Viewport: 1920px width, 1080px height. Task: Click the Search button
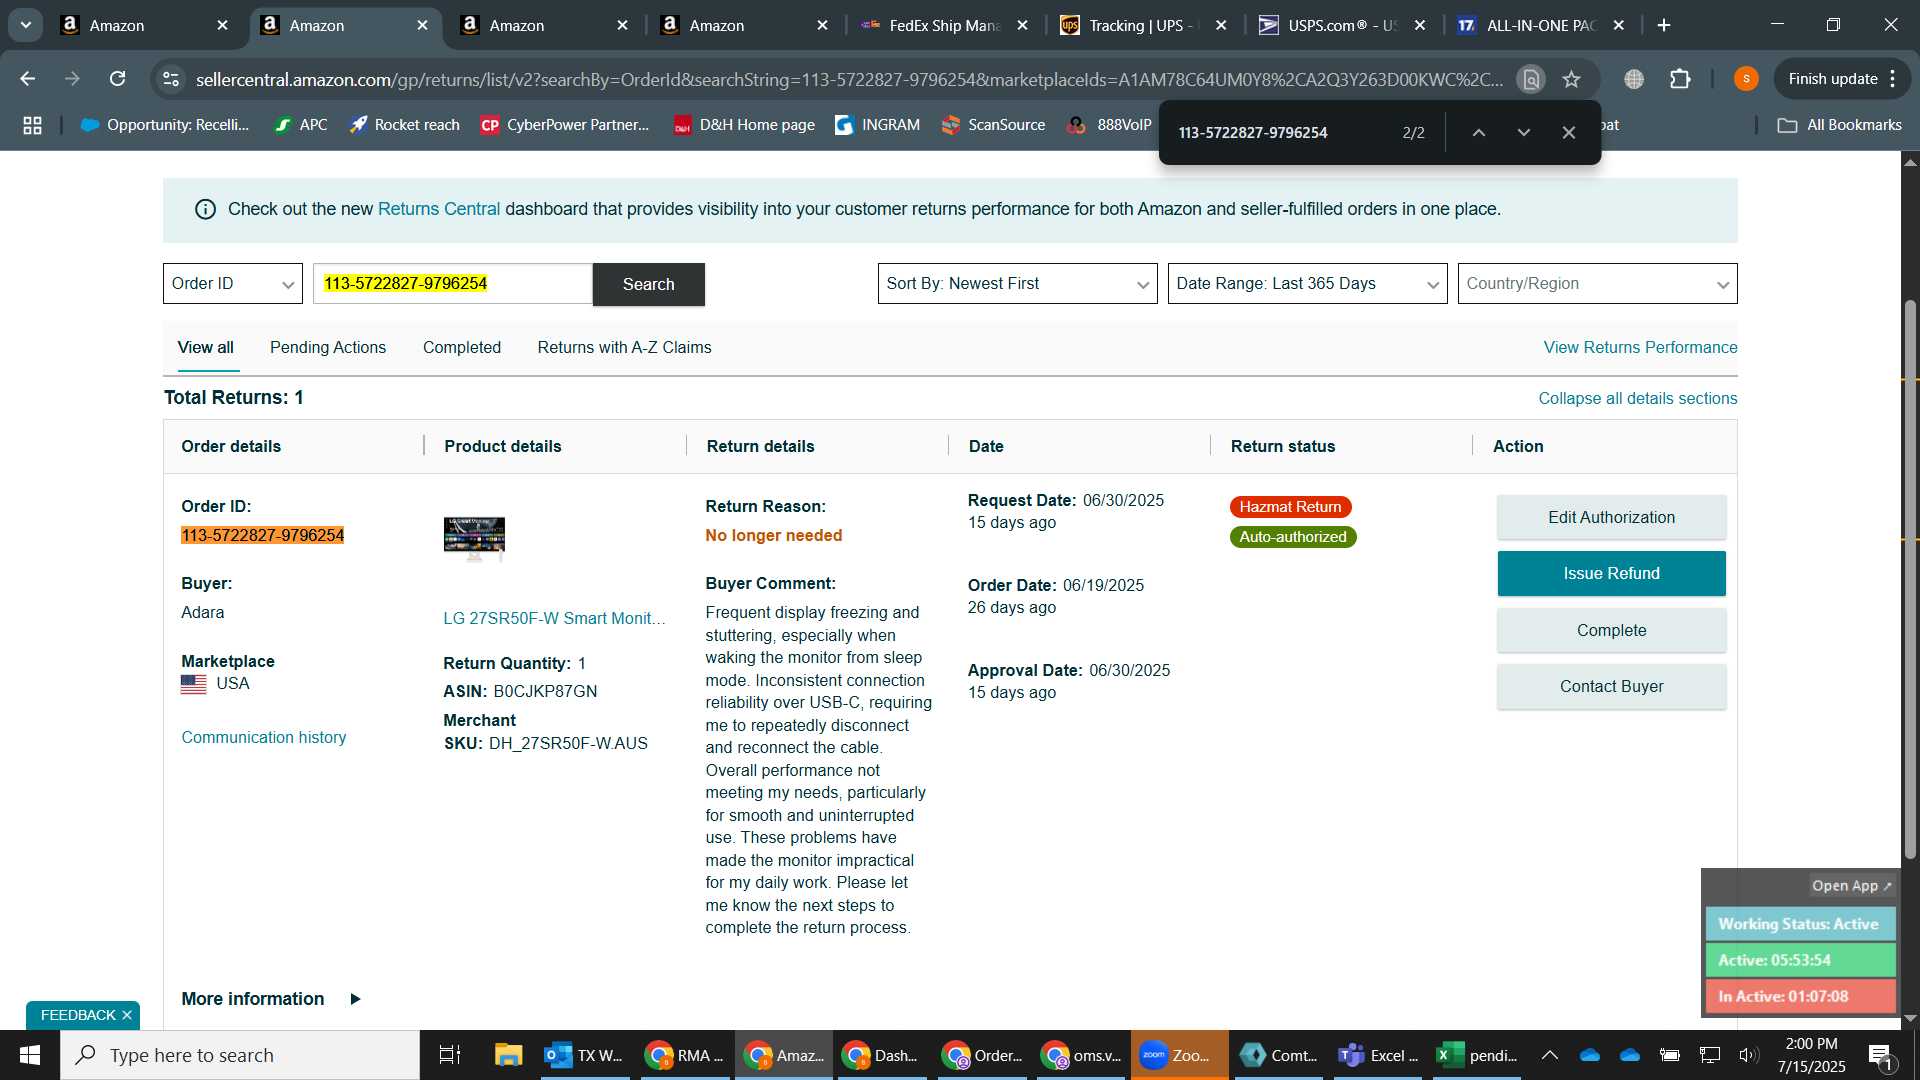tap(649, 284)
